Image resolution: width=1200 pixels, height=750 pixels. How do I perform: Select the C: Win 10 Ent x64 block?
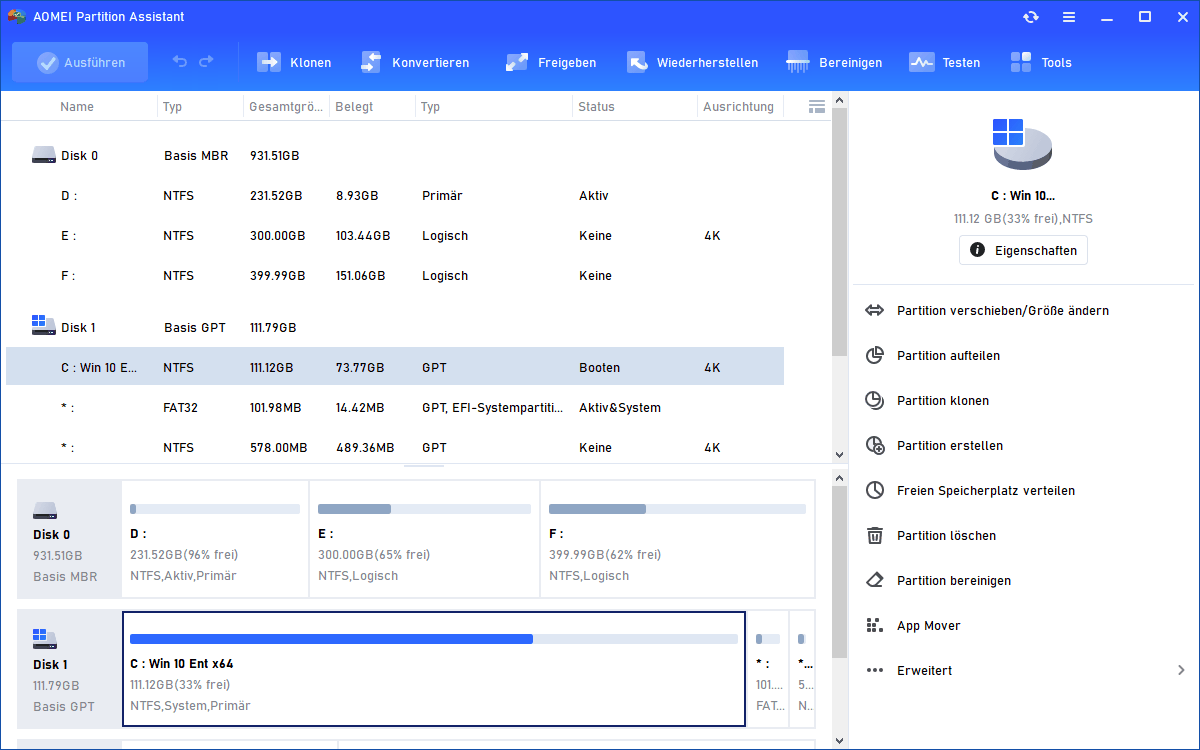click(434, 669)
